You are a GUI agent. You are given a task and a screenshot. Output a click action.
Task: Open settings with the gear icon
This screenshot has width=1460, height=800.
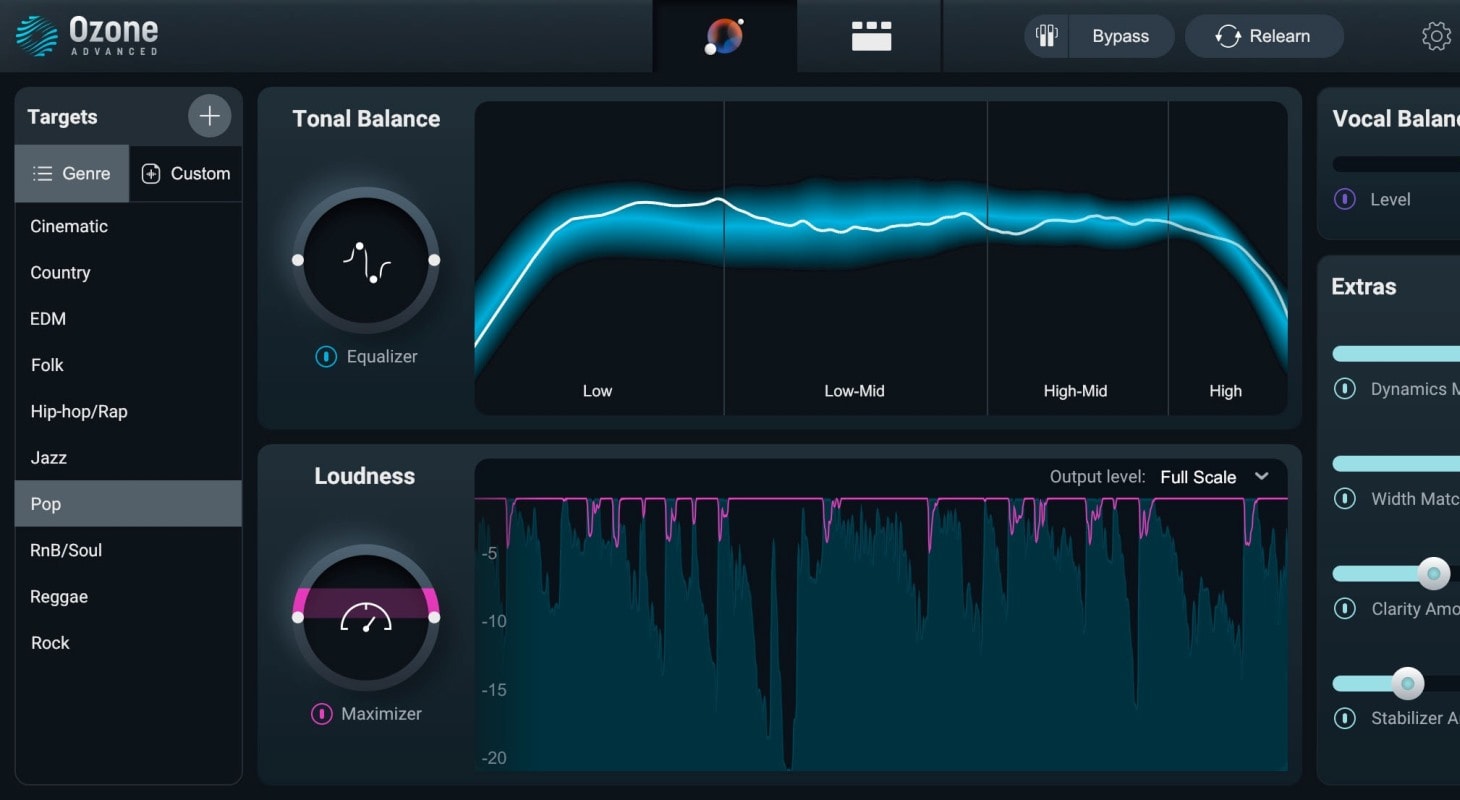tap(1436, 36)
